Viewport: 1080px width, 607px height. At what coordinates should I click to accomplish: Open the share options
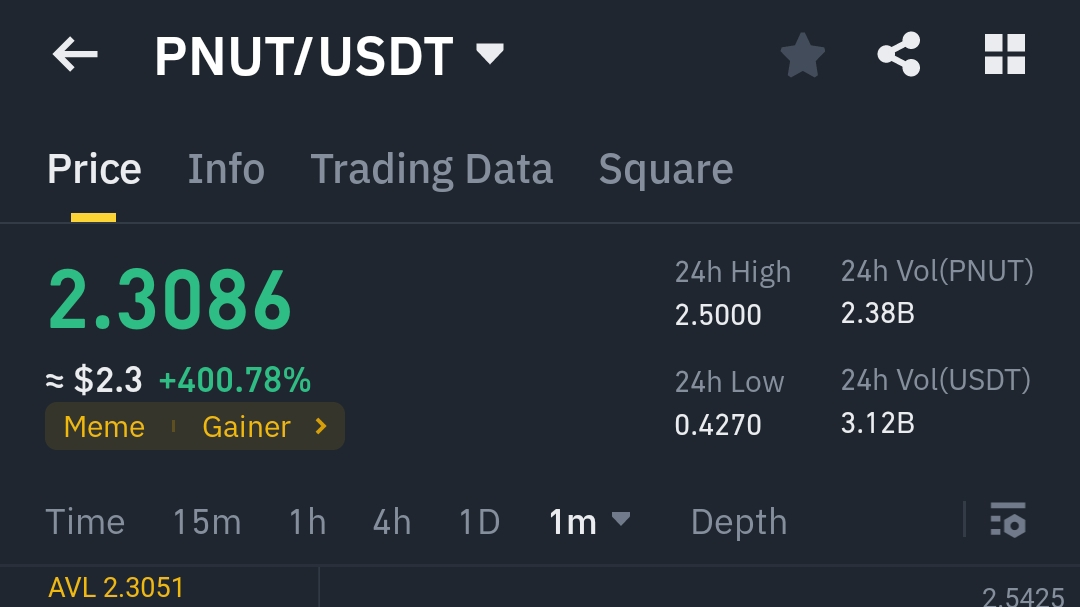(x=898, y=55)
